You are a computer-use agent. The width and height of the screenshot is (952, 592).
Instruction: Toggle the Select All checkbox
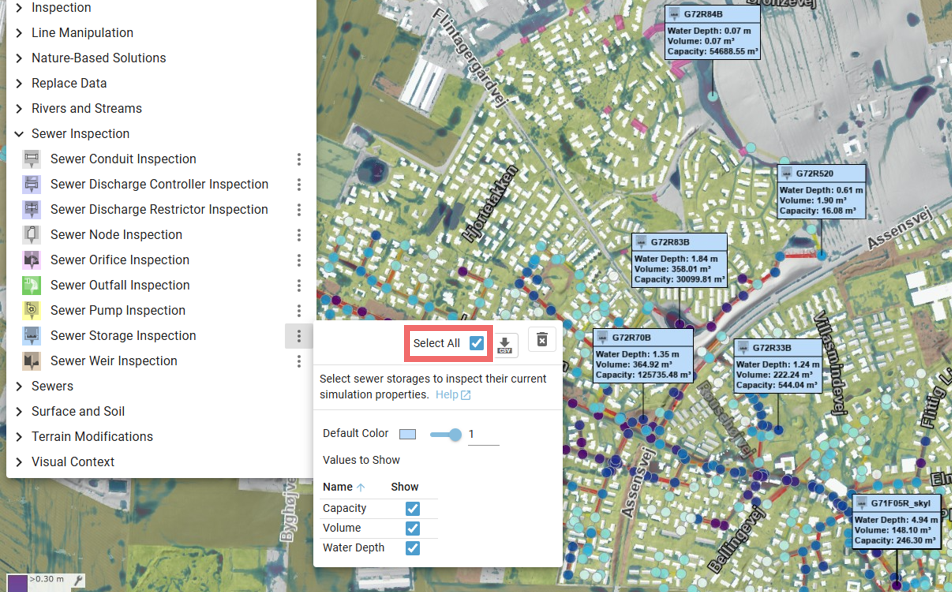[x=477, y=343]
